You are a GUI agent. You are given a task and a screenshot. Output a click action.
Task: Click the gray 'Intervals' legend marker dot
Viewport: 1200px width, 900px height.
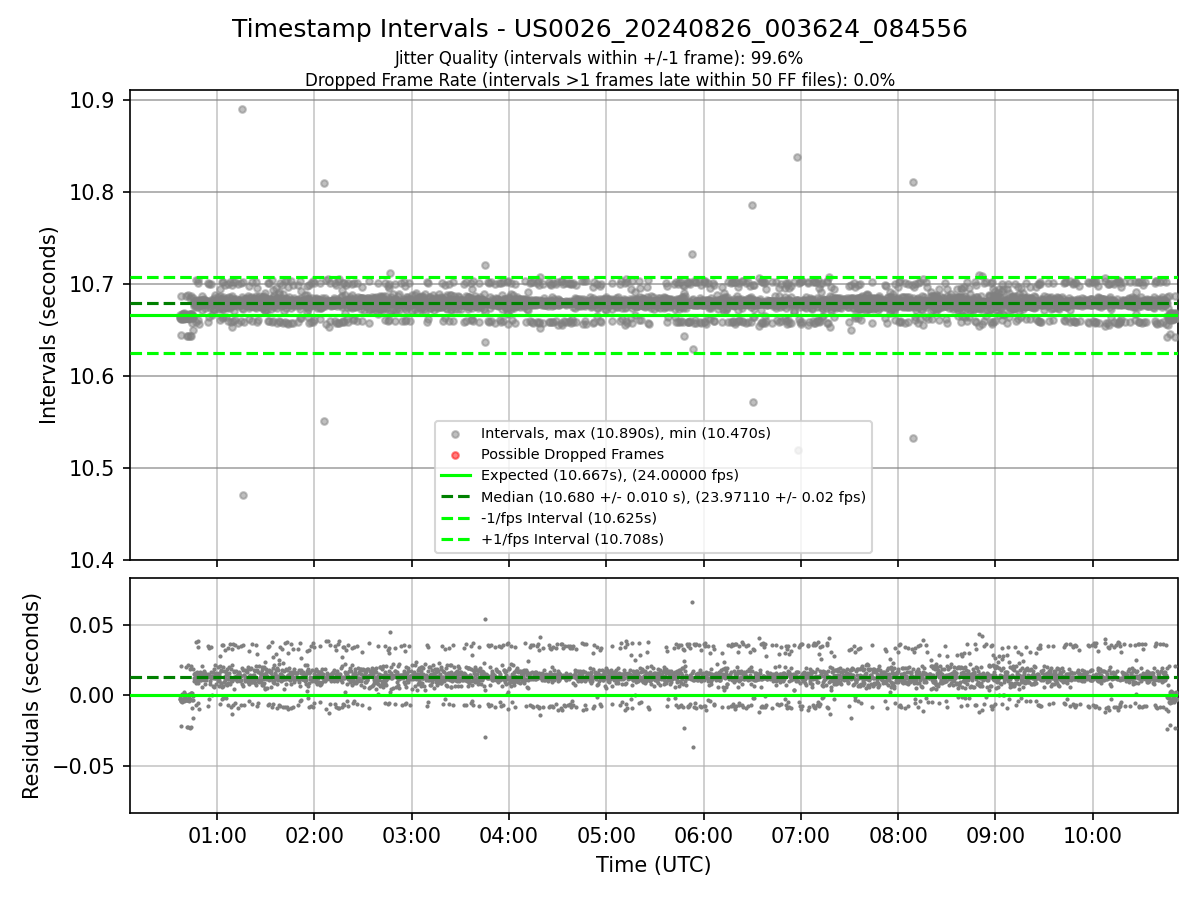455,434
